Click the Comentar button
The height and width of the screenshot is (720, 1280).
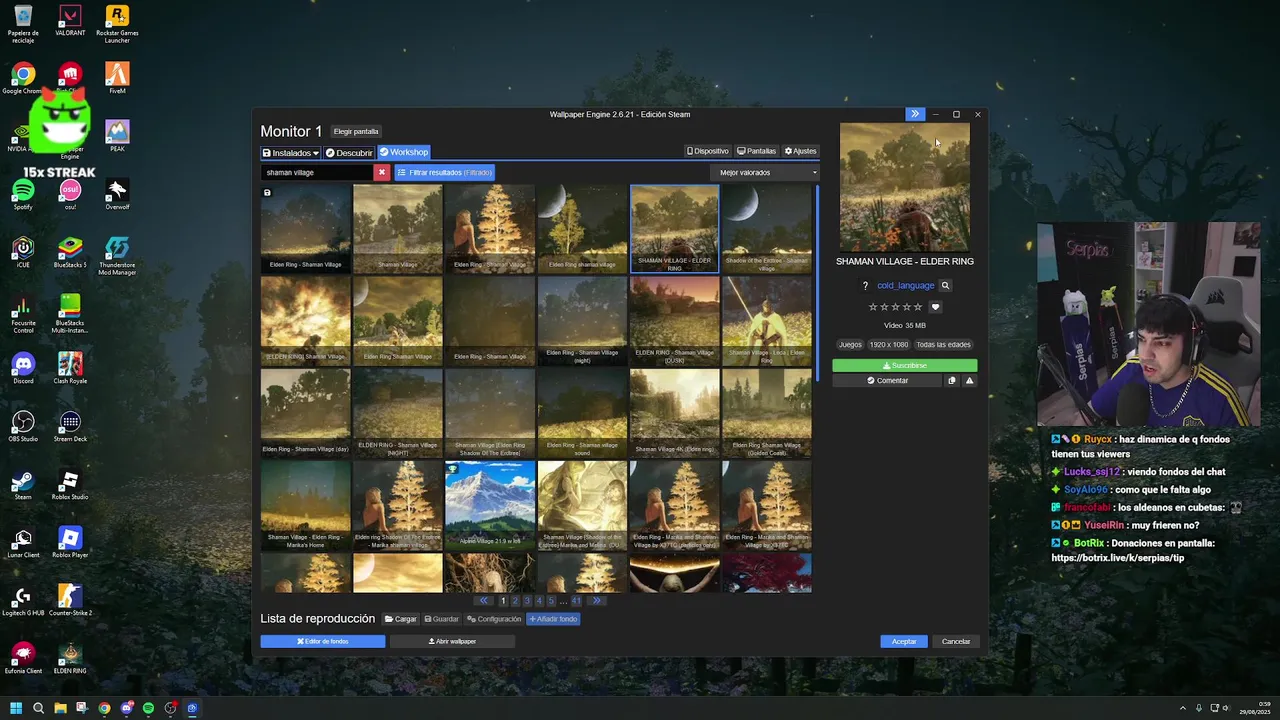coord(888,381)
